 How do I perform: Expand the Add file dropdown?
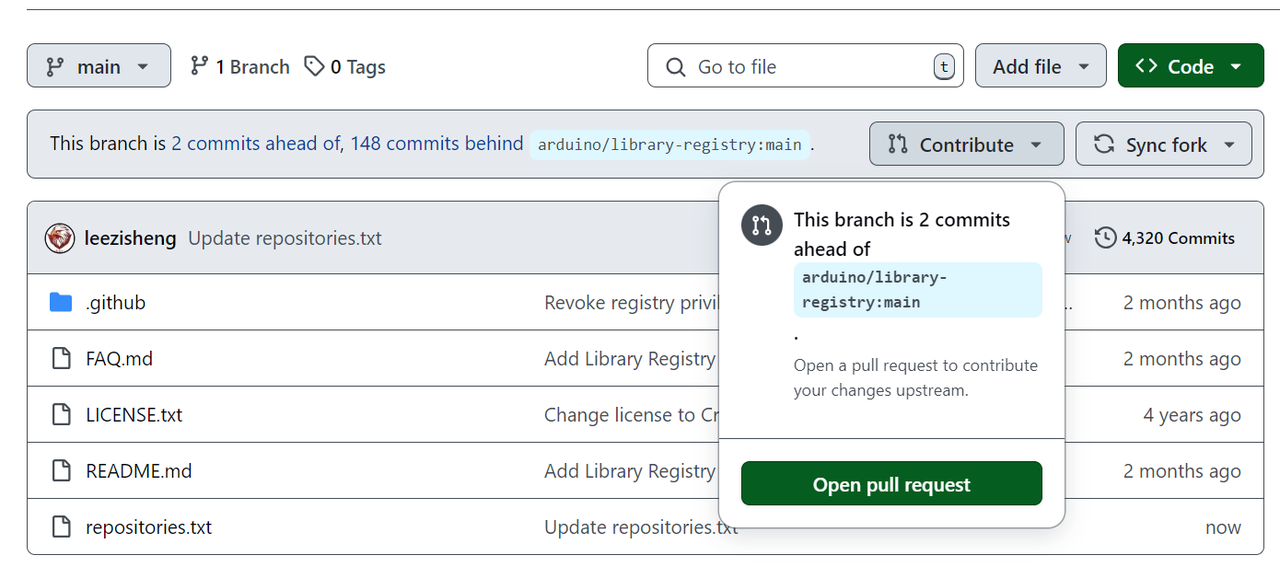coord(1040,66)
